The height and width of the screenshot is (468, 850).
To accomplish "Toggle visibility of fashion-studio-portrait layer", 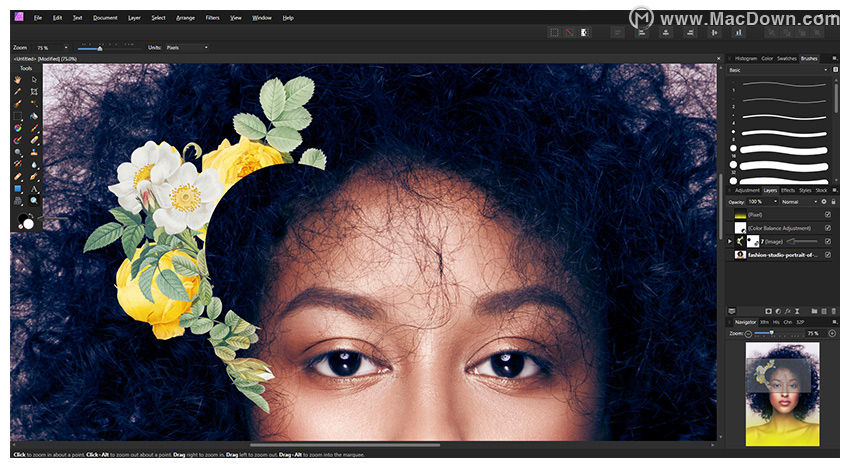I will click(828, 255).
